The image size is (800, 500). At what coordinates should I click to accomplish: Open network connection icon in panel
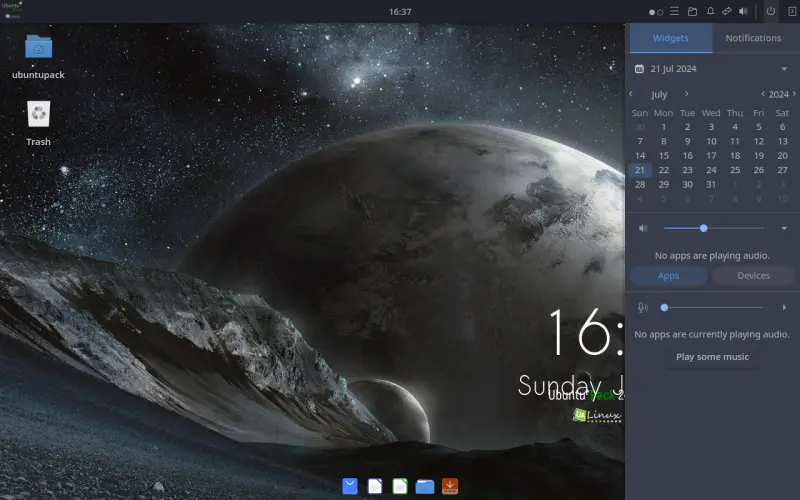[727, 11]
